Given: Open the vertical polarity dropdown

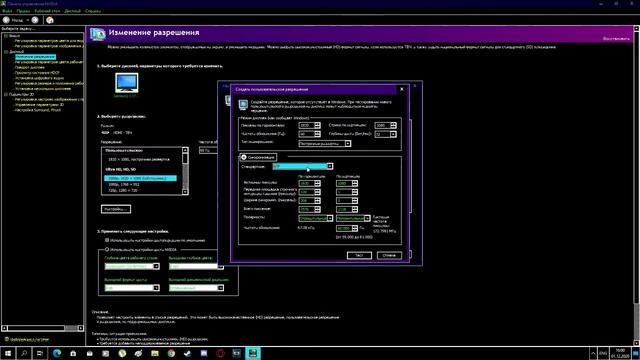Looking at the screenshot, I should (x=353, y=218).
